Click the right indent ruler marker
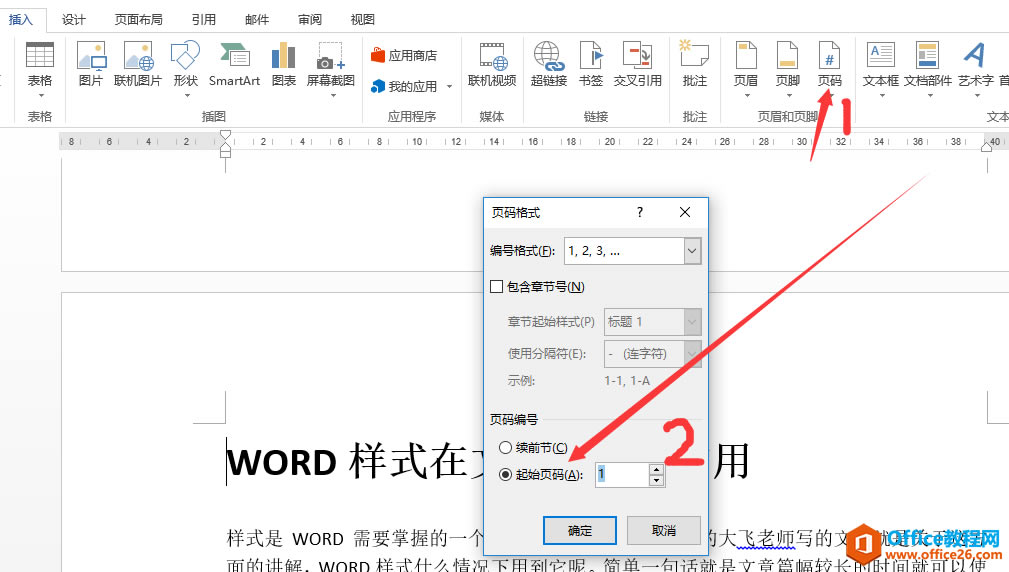 [986, 147]
